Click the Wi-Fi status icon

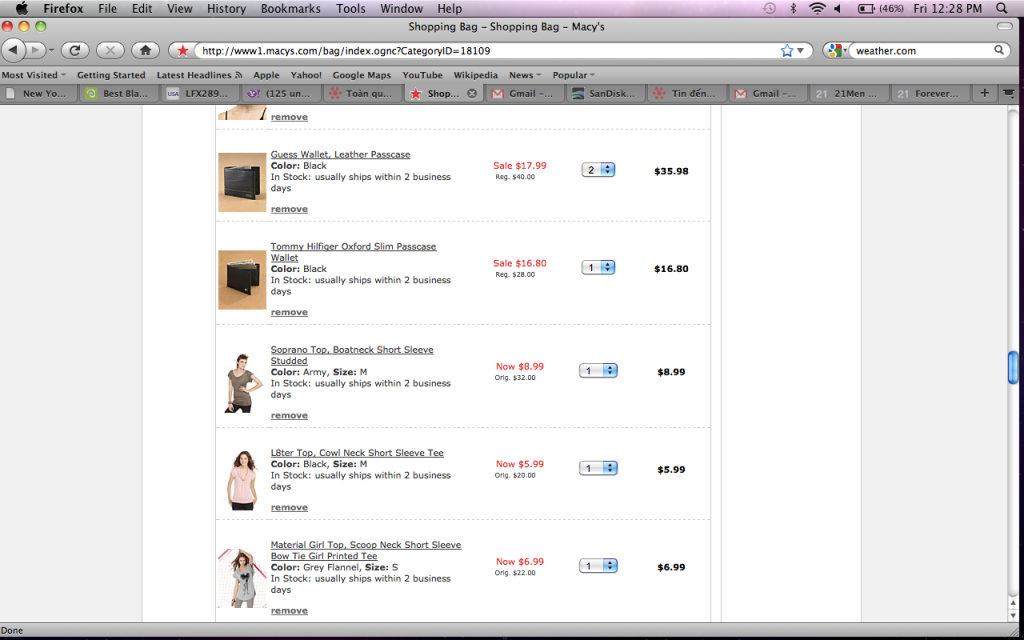817,8
